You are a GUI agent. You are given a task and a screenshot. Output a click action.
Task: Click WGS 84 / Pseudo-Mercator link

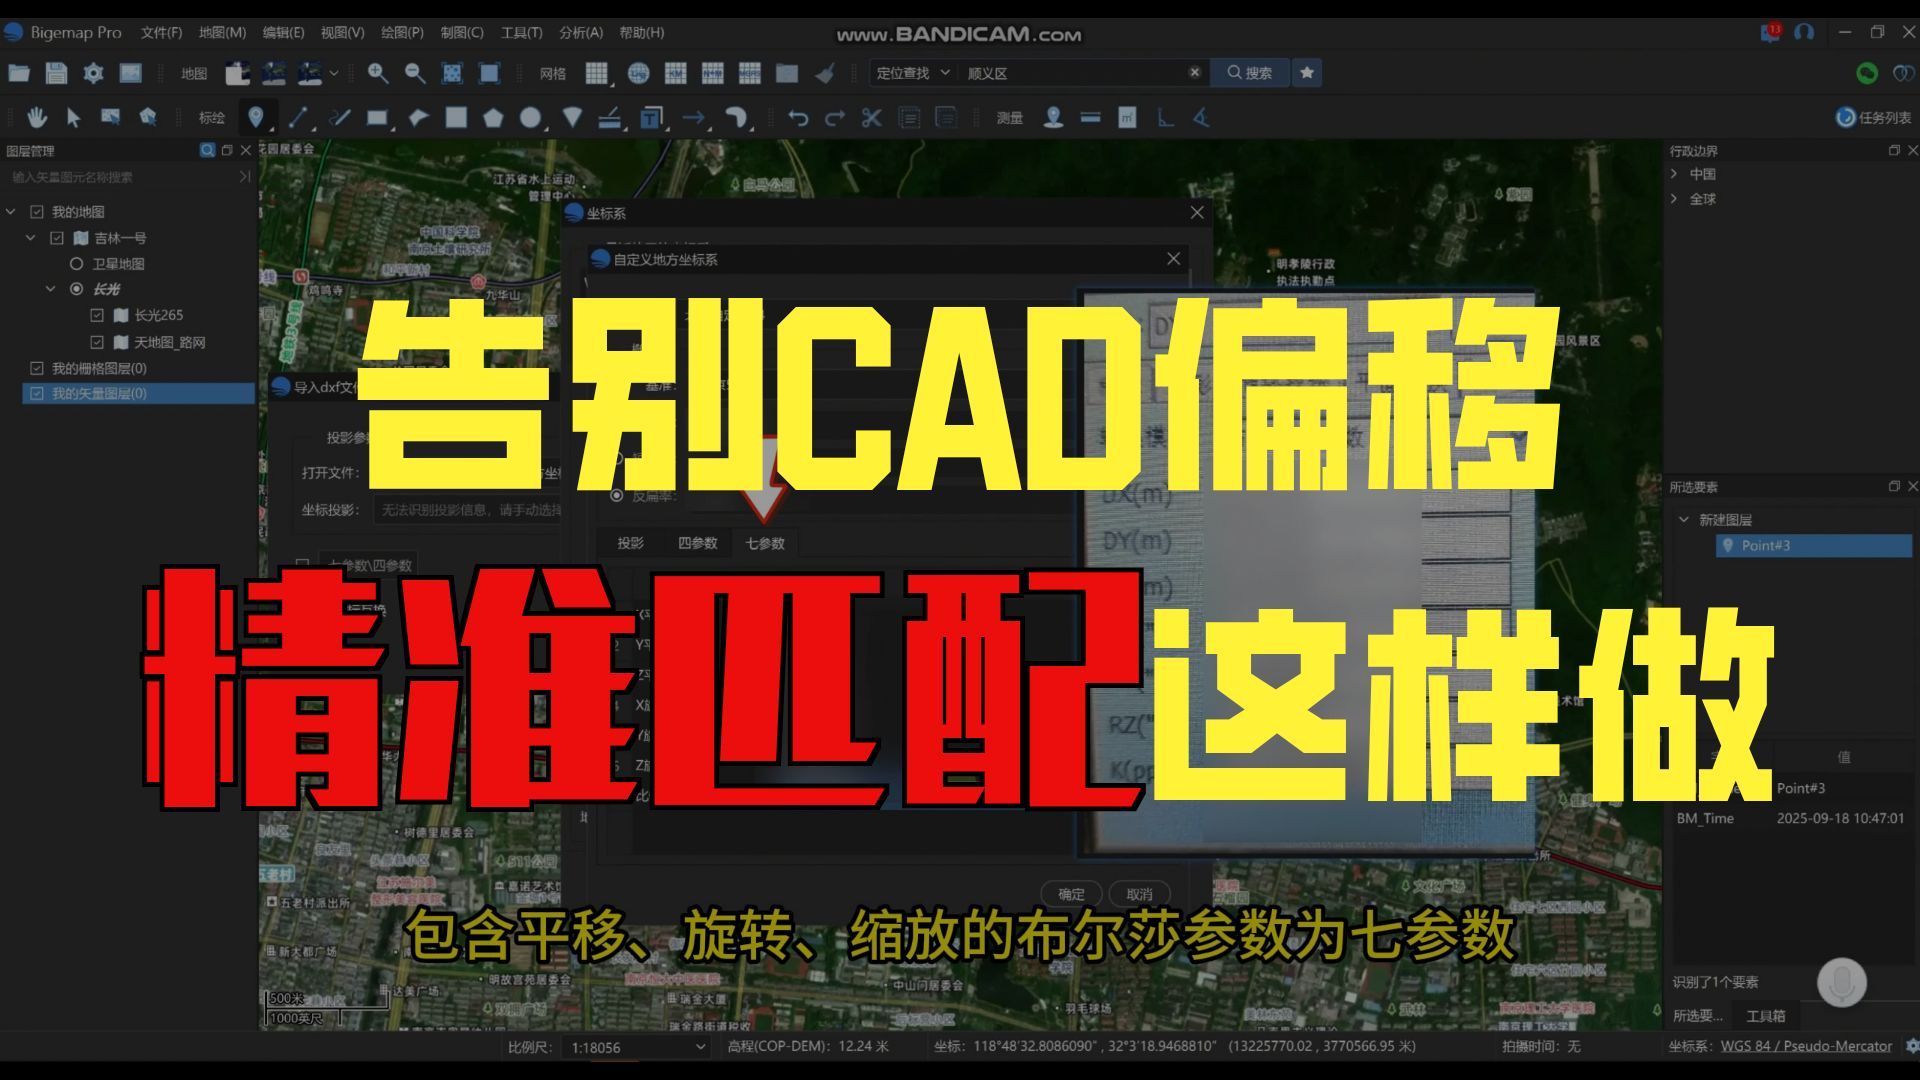click(x=1806, y=1047)
